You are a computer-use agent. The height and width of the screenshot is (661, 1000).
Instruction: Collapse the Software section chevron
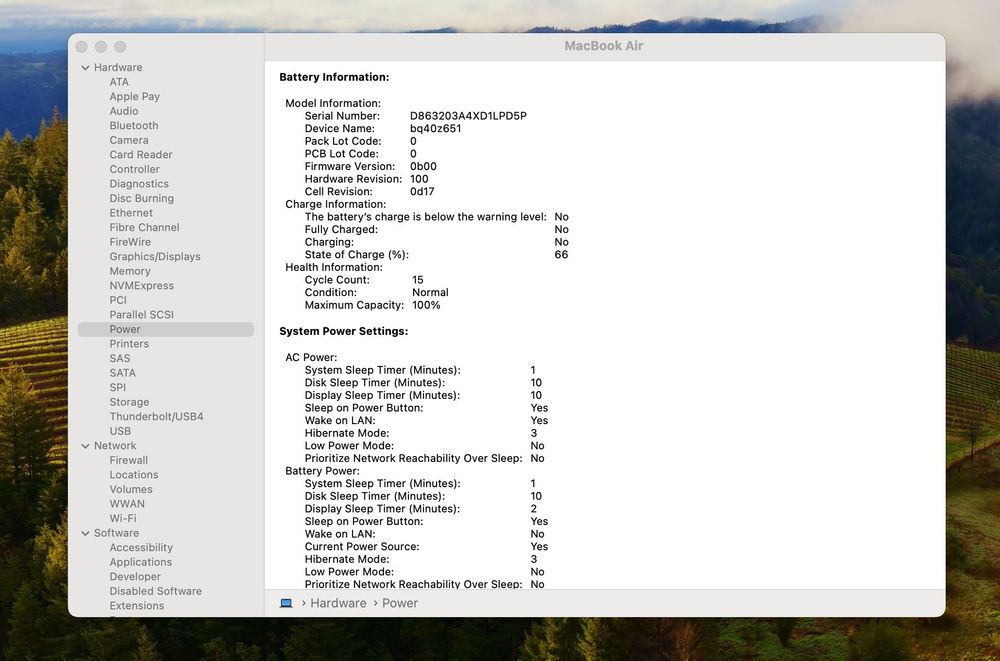pos(85,533)
